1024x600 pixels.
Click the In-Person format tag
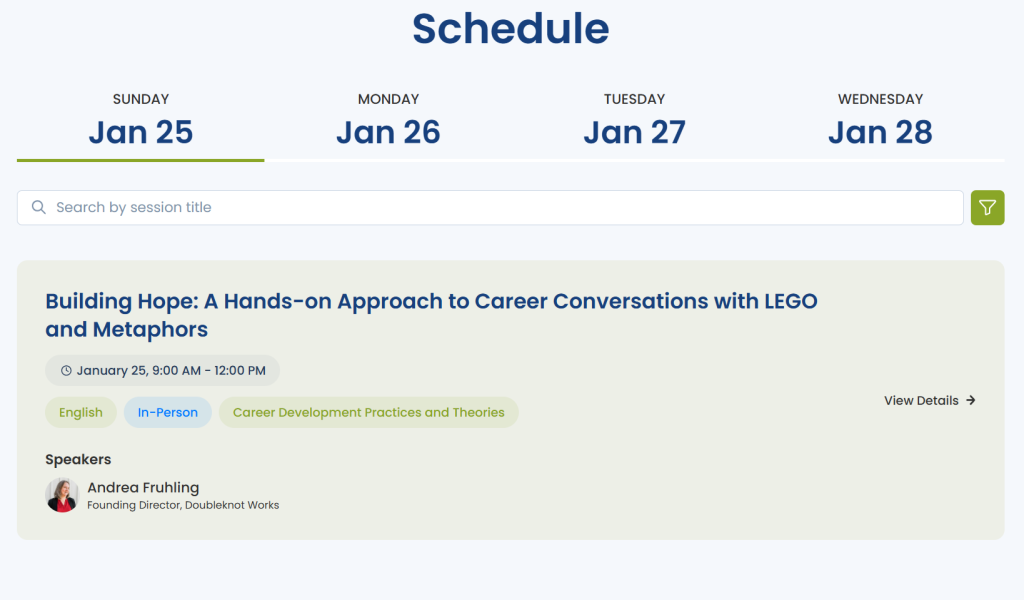[x=168, y=412]
